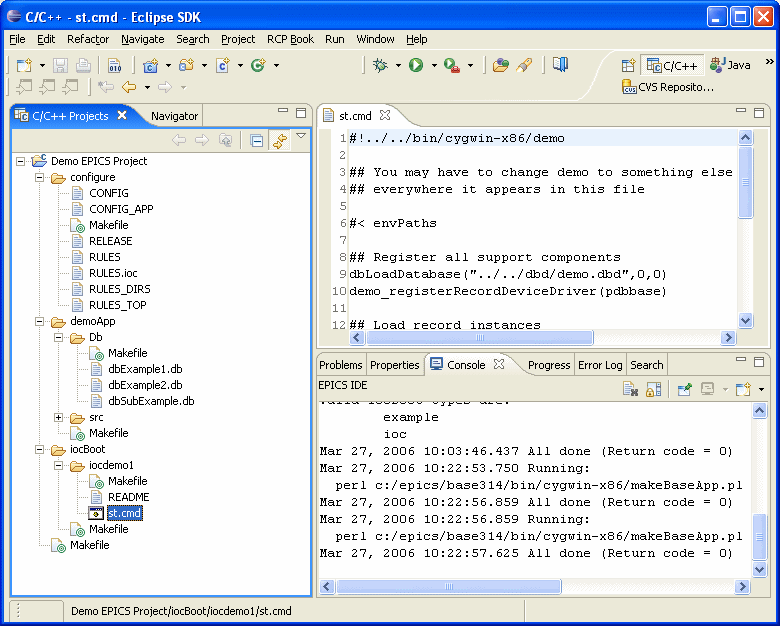Select the dbExample1.db file
Screen dimensions: 780x626
point(145,369)
